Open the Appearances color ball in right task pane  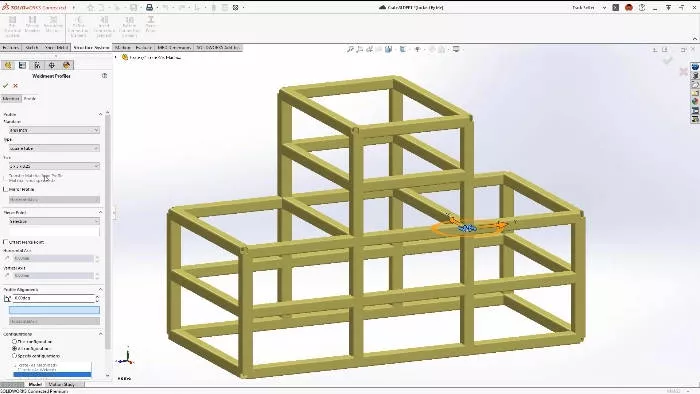point(695,102)
